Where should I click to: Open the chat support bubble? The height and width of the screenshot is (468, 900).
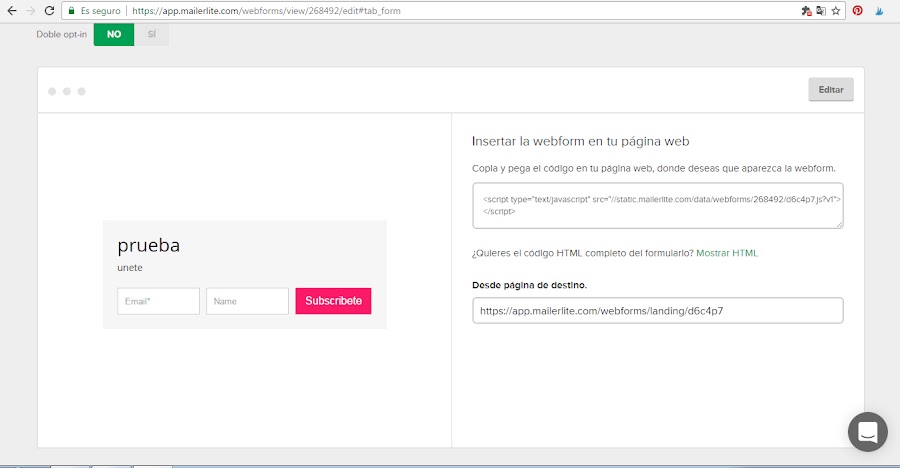click(868, 432)
